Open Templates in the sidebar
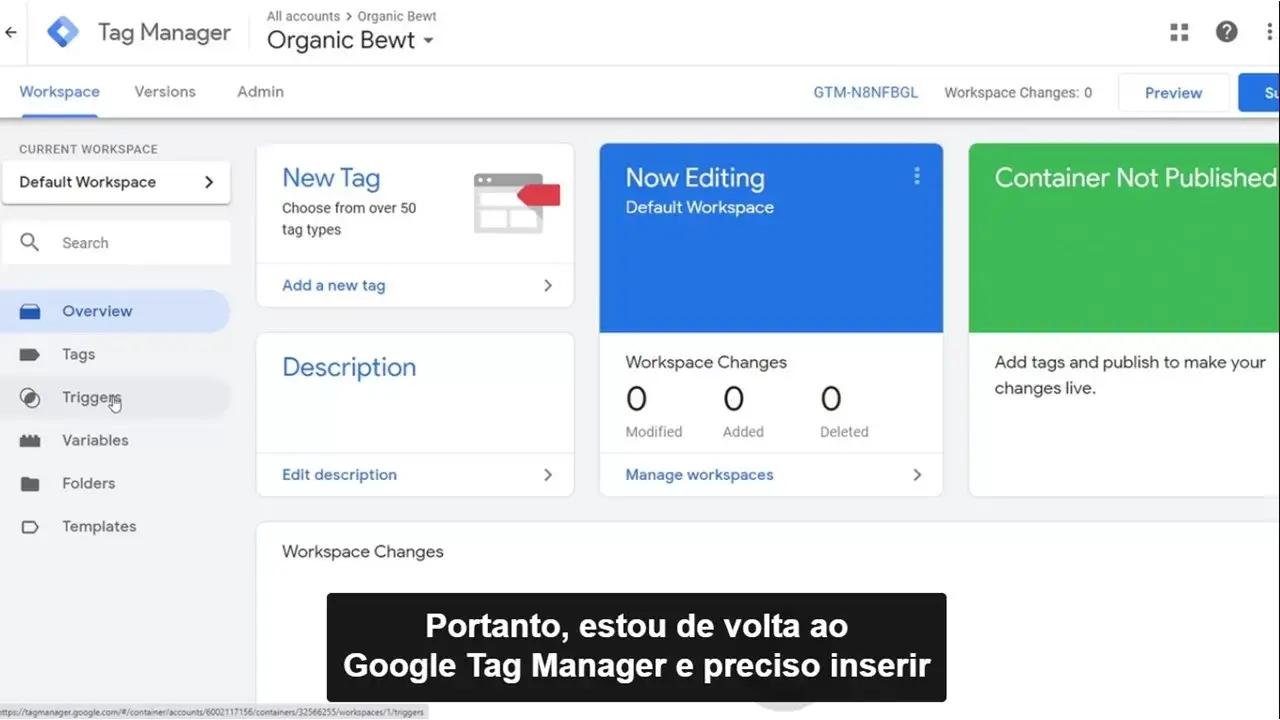Viewport: 1280px width, 720px height. click(x=116, y=526)
